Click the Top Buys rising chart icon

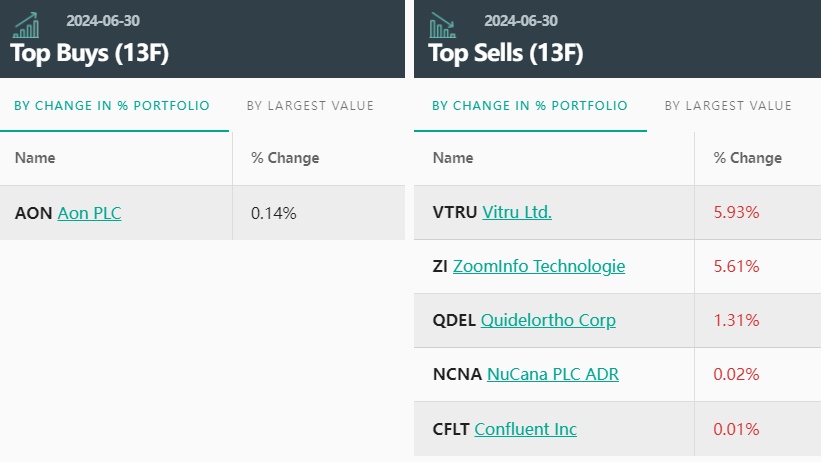click(27, 25)
